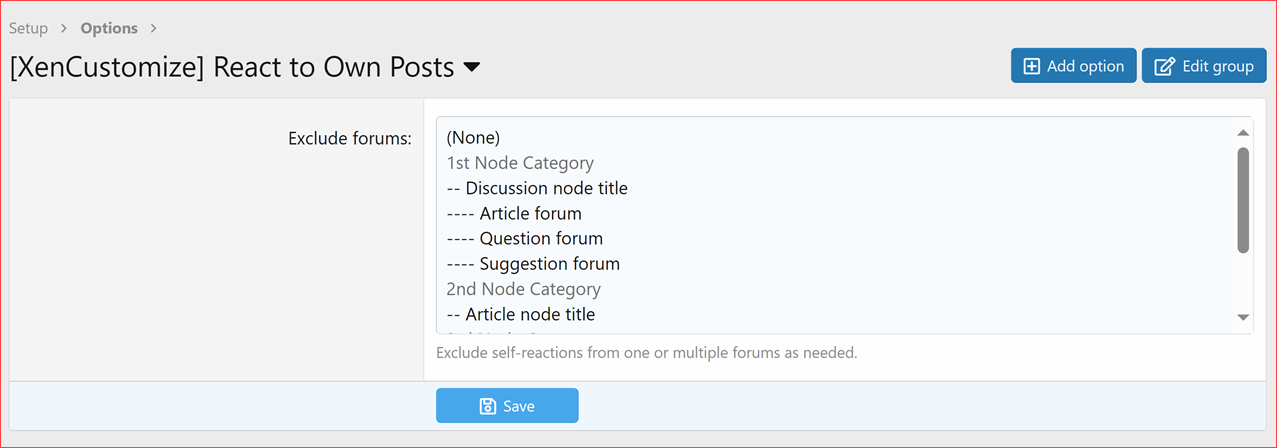Click the listbox scroll down arrow

coord(1243,317)
